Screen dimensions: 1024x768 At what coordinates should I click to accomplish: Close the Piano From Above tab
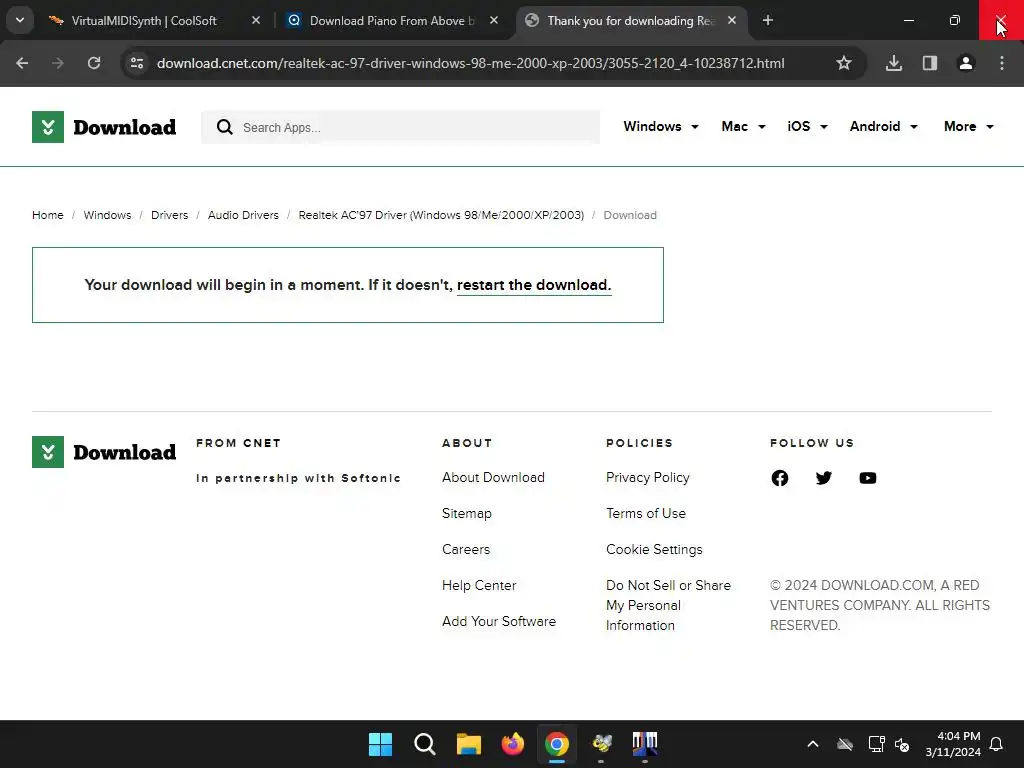494,21
